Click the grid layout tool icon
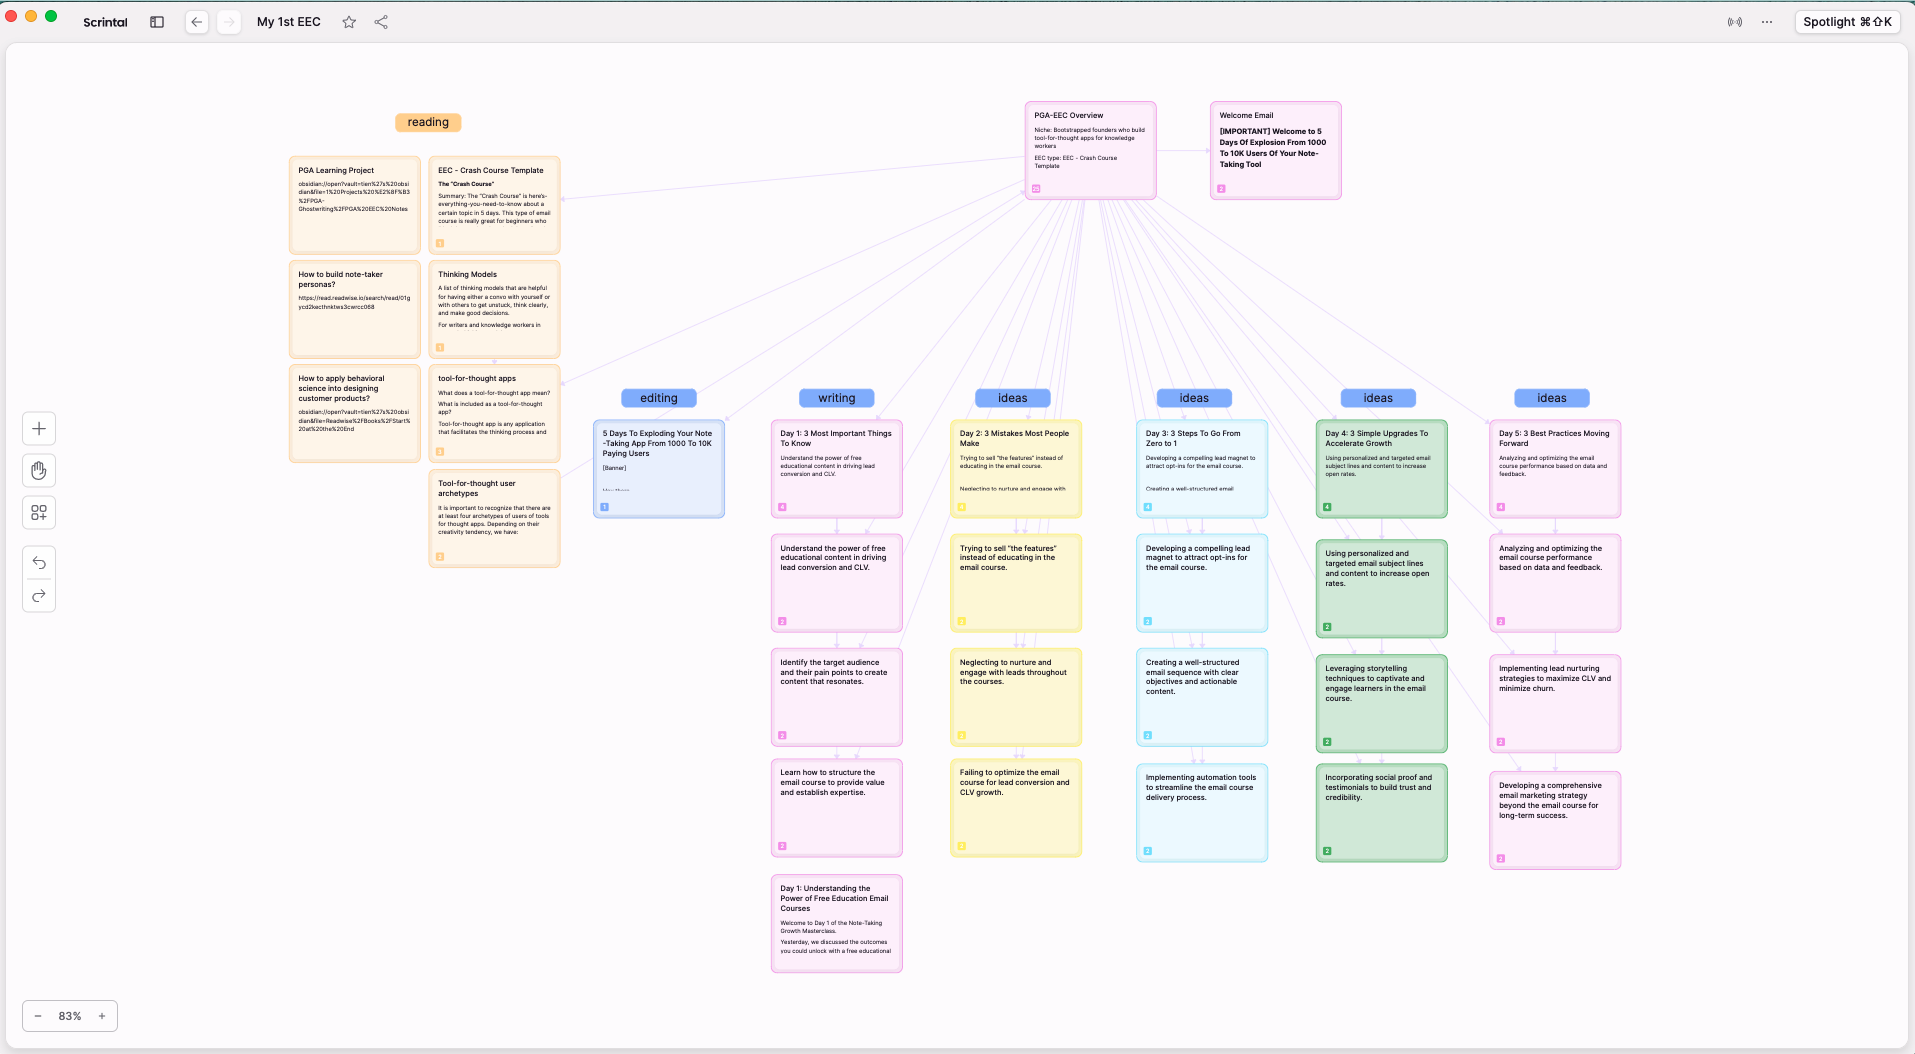This screenshot has height=1054, width=1915. [39, 513]
